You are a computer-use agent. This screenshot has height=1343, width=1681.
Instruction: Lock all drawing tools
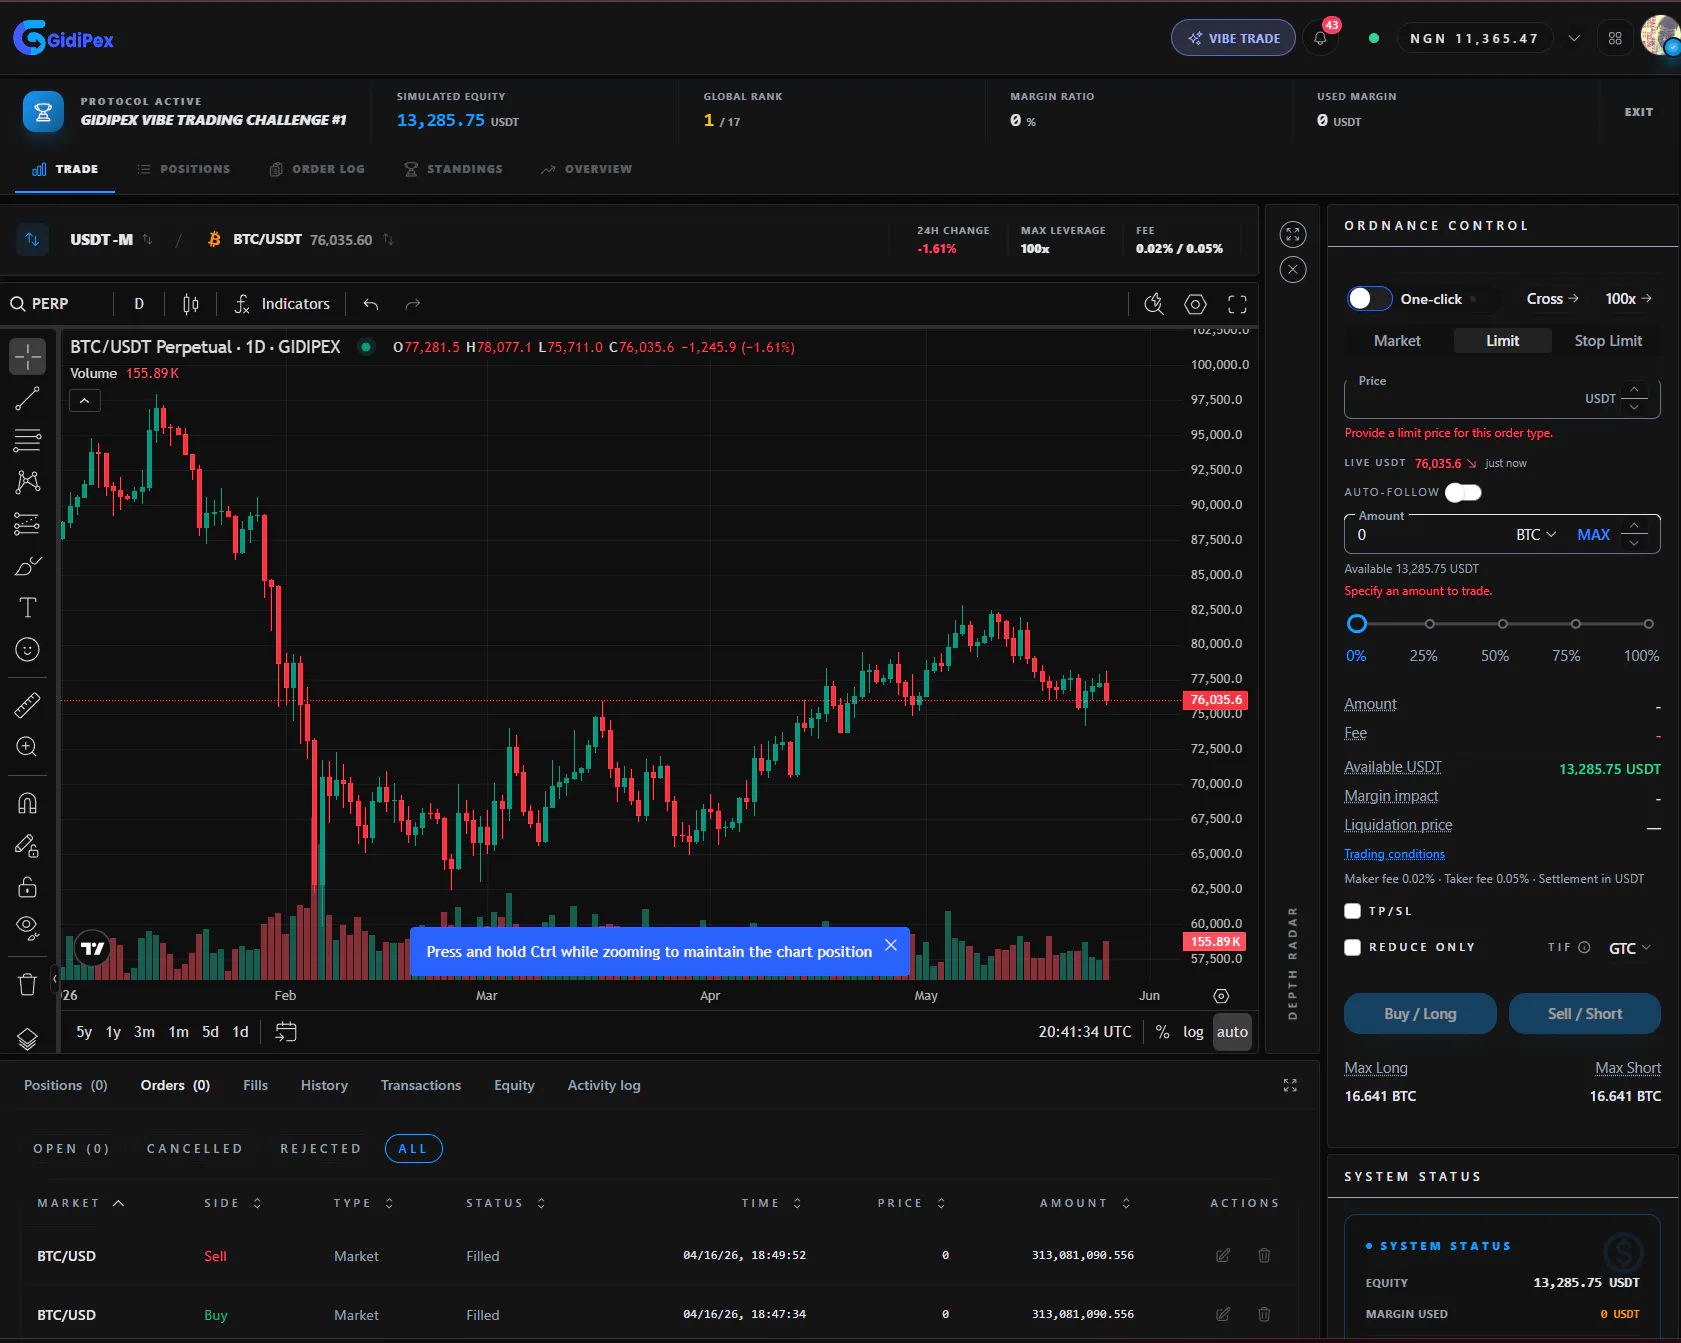[x=27, y=887]
